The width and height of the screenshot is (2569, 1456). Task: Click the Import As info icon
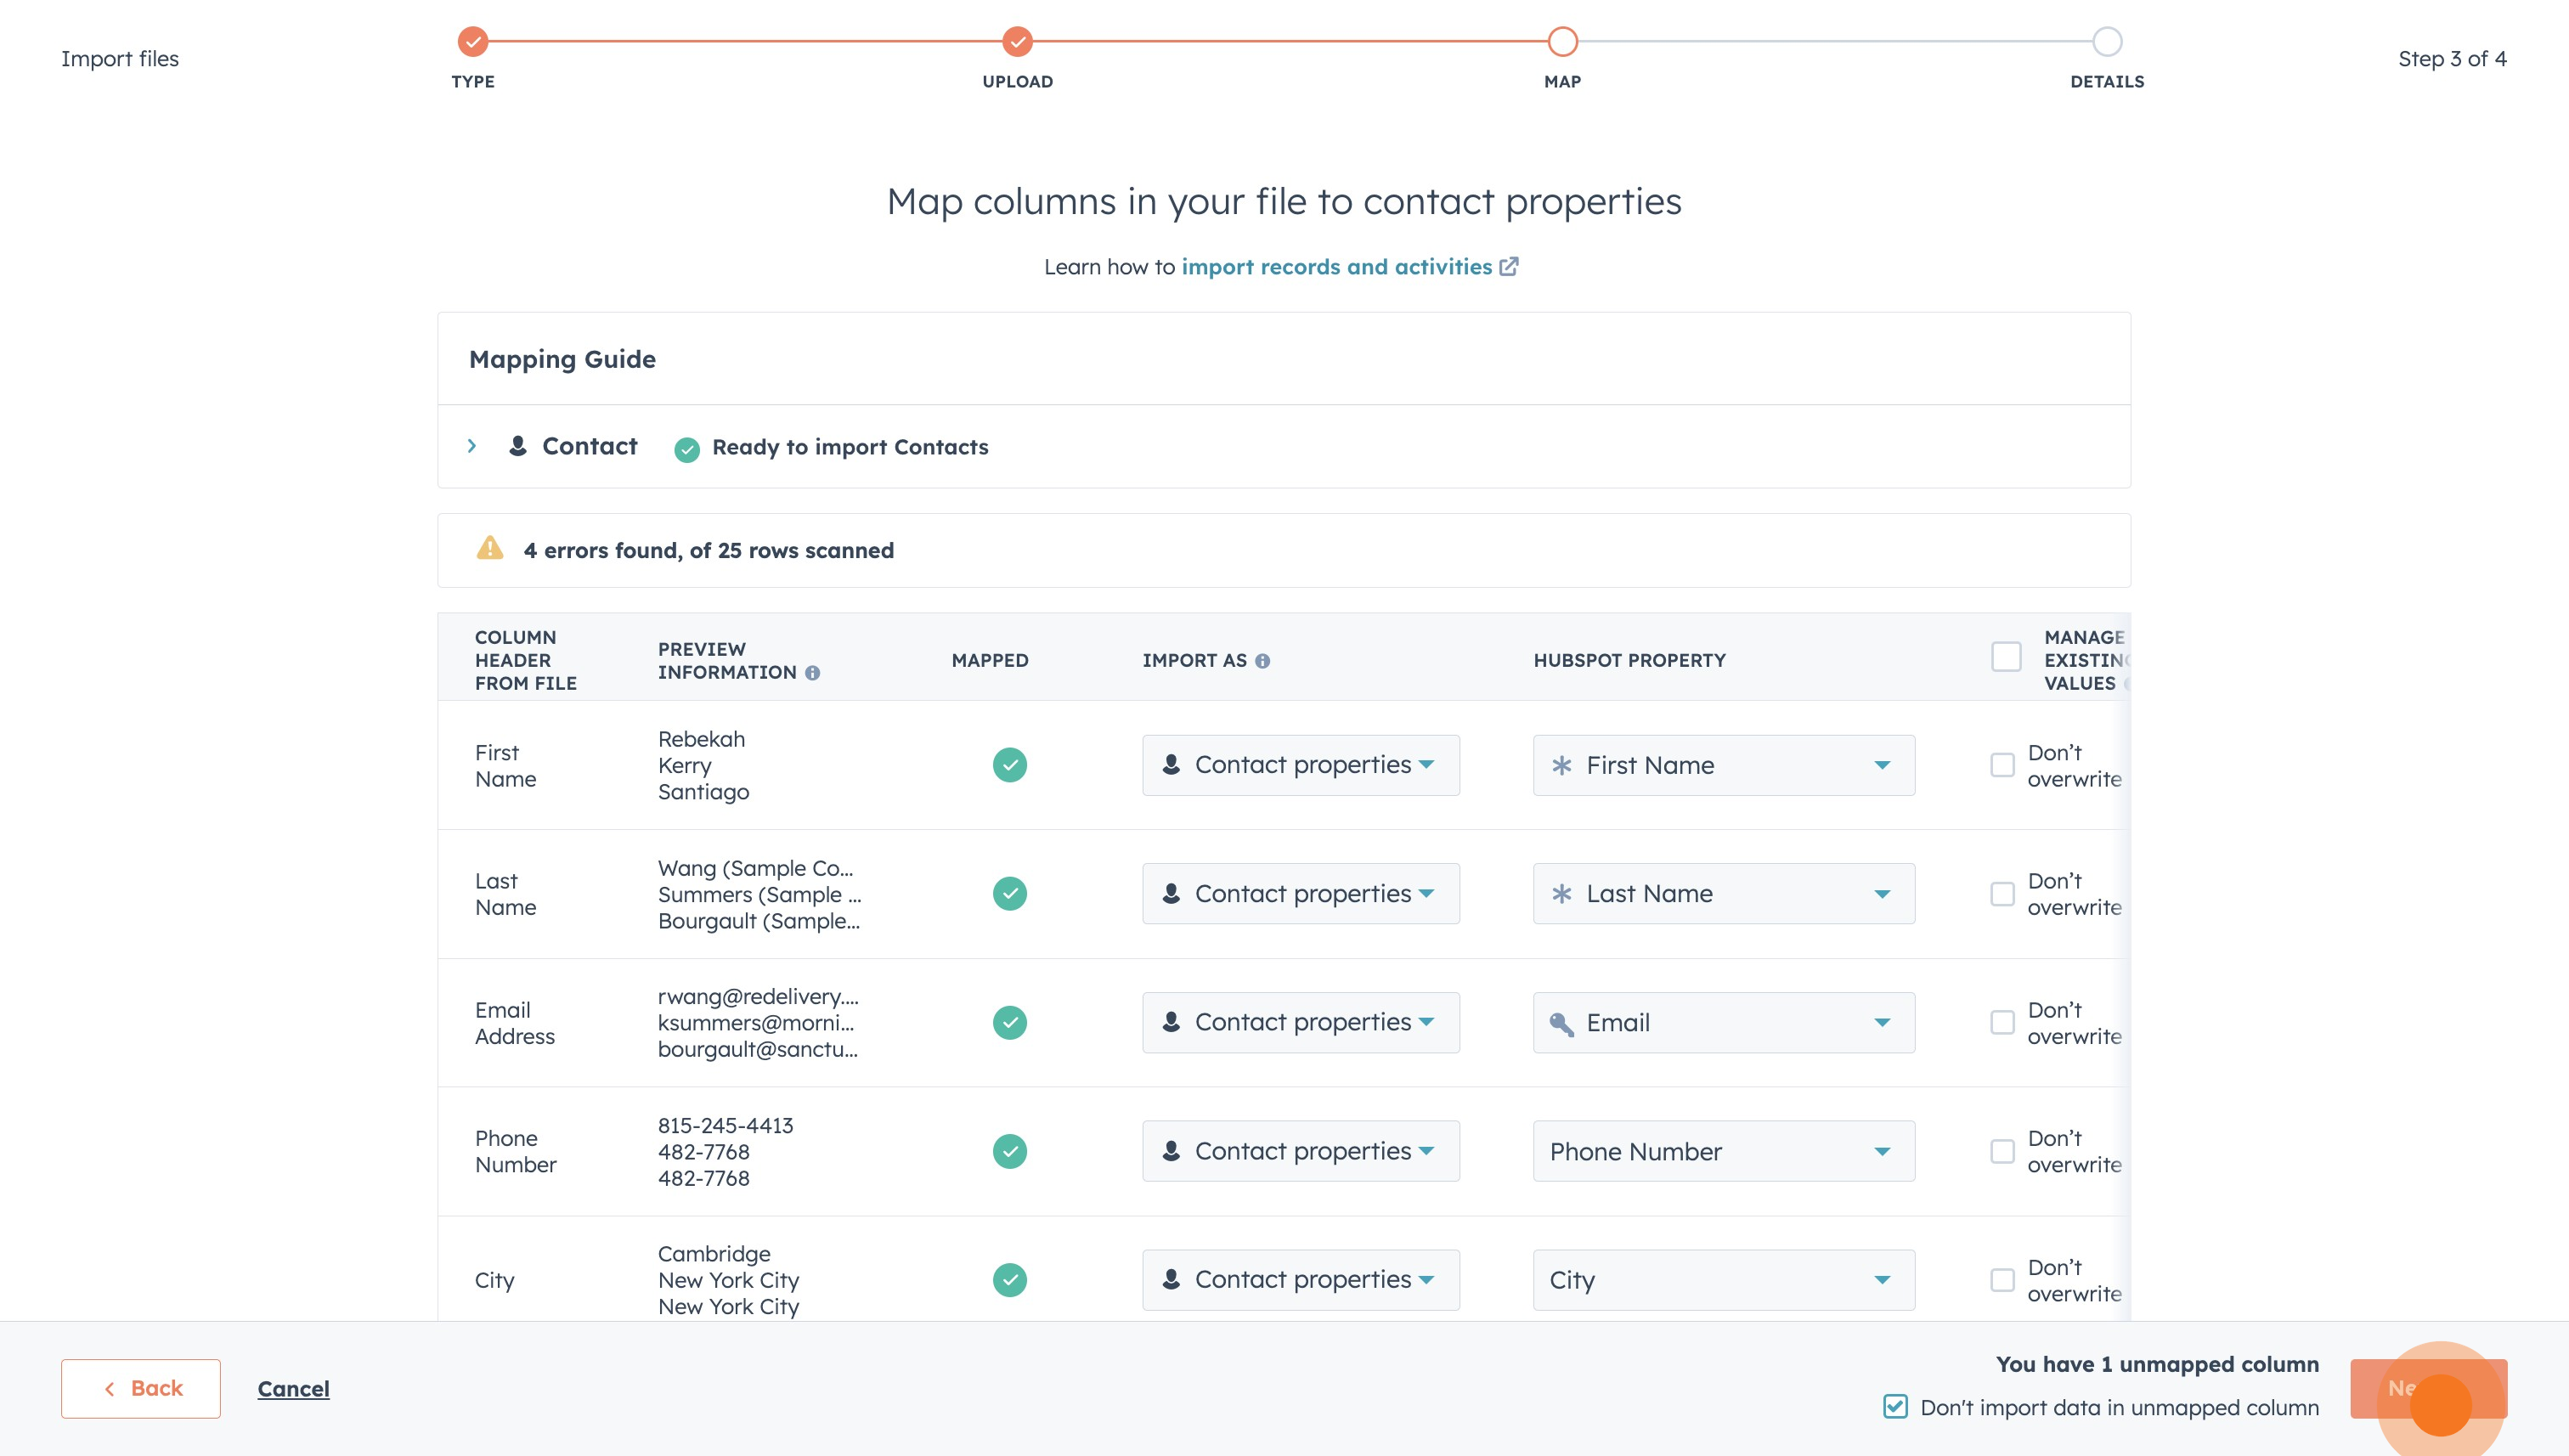pos(1262,661)
